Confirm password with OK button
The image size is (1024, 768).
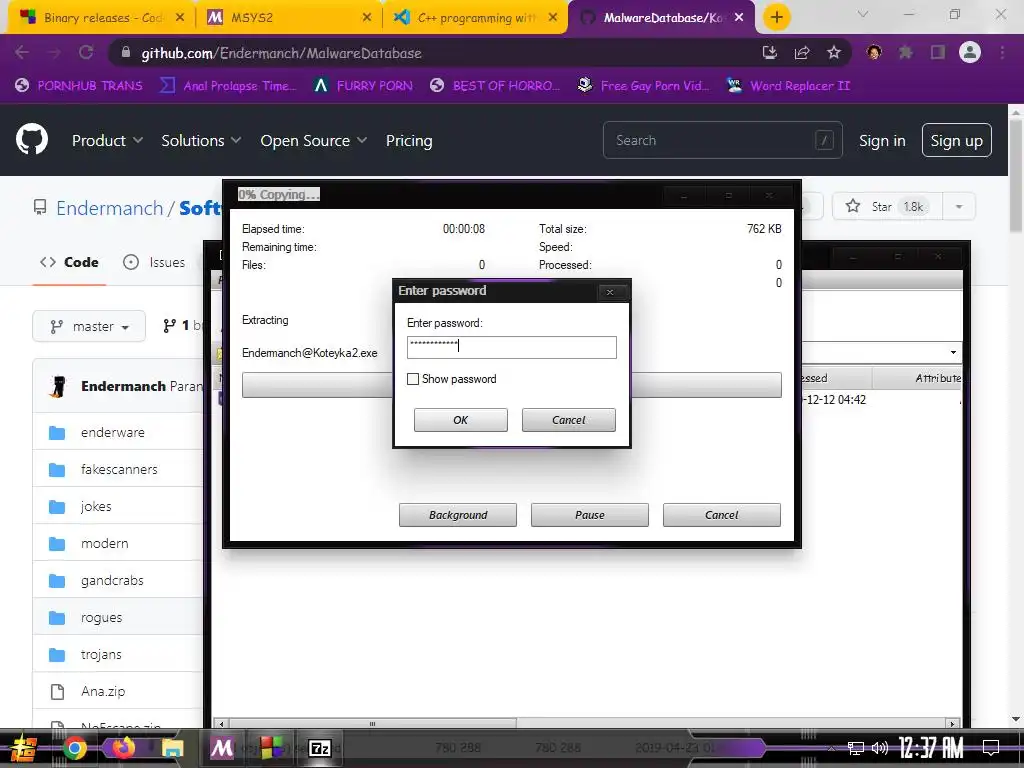(x=460, y=420)
